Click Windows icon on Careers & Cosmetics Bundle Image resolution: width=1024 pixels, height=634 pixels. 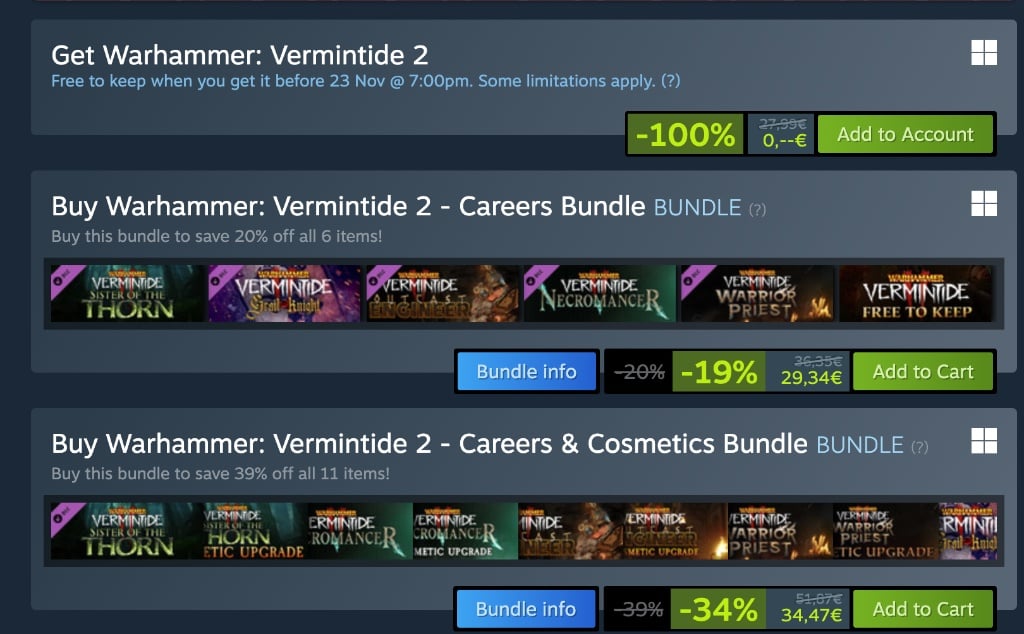pos(984,441)
